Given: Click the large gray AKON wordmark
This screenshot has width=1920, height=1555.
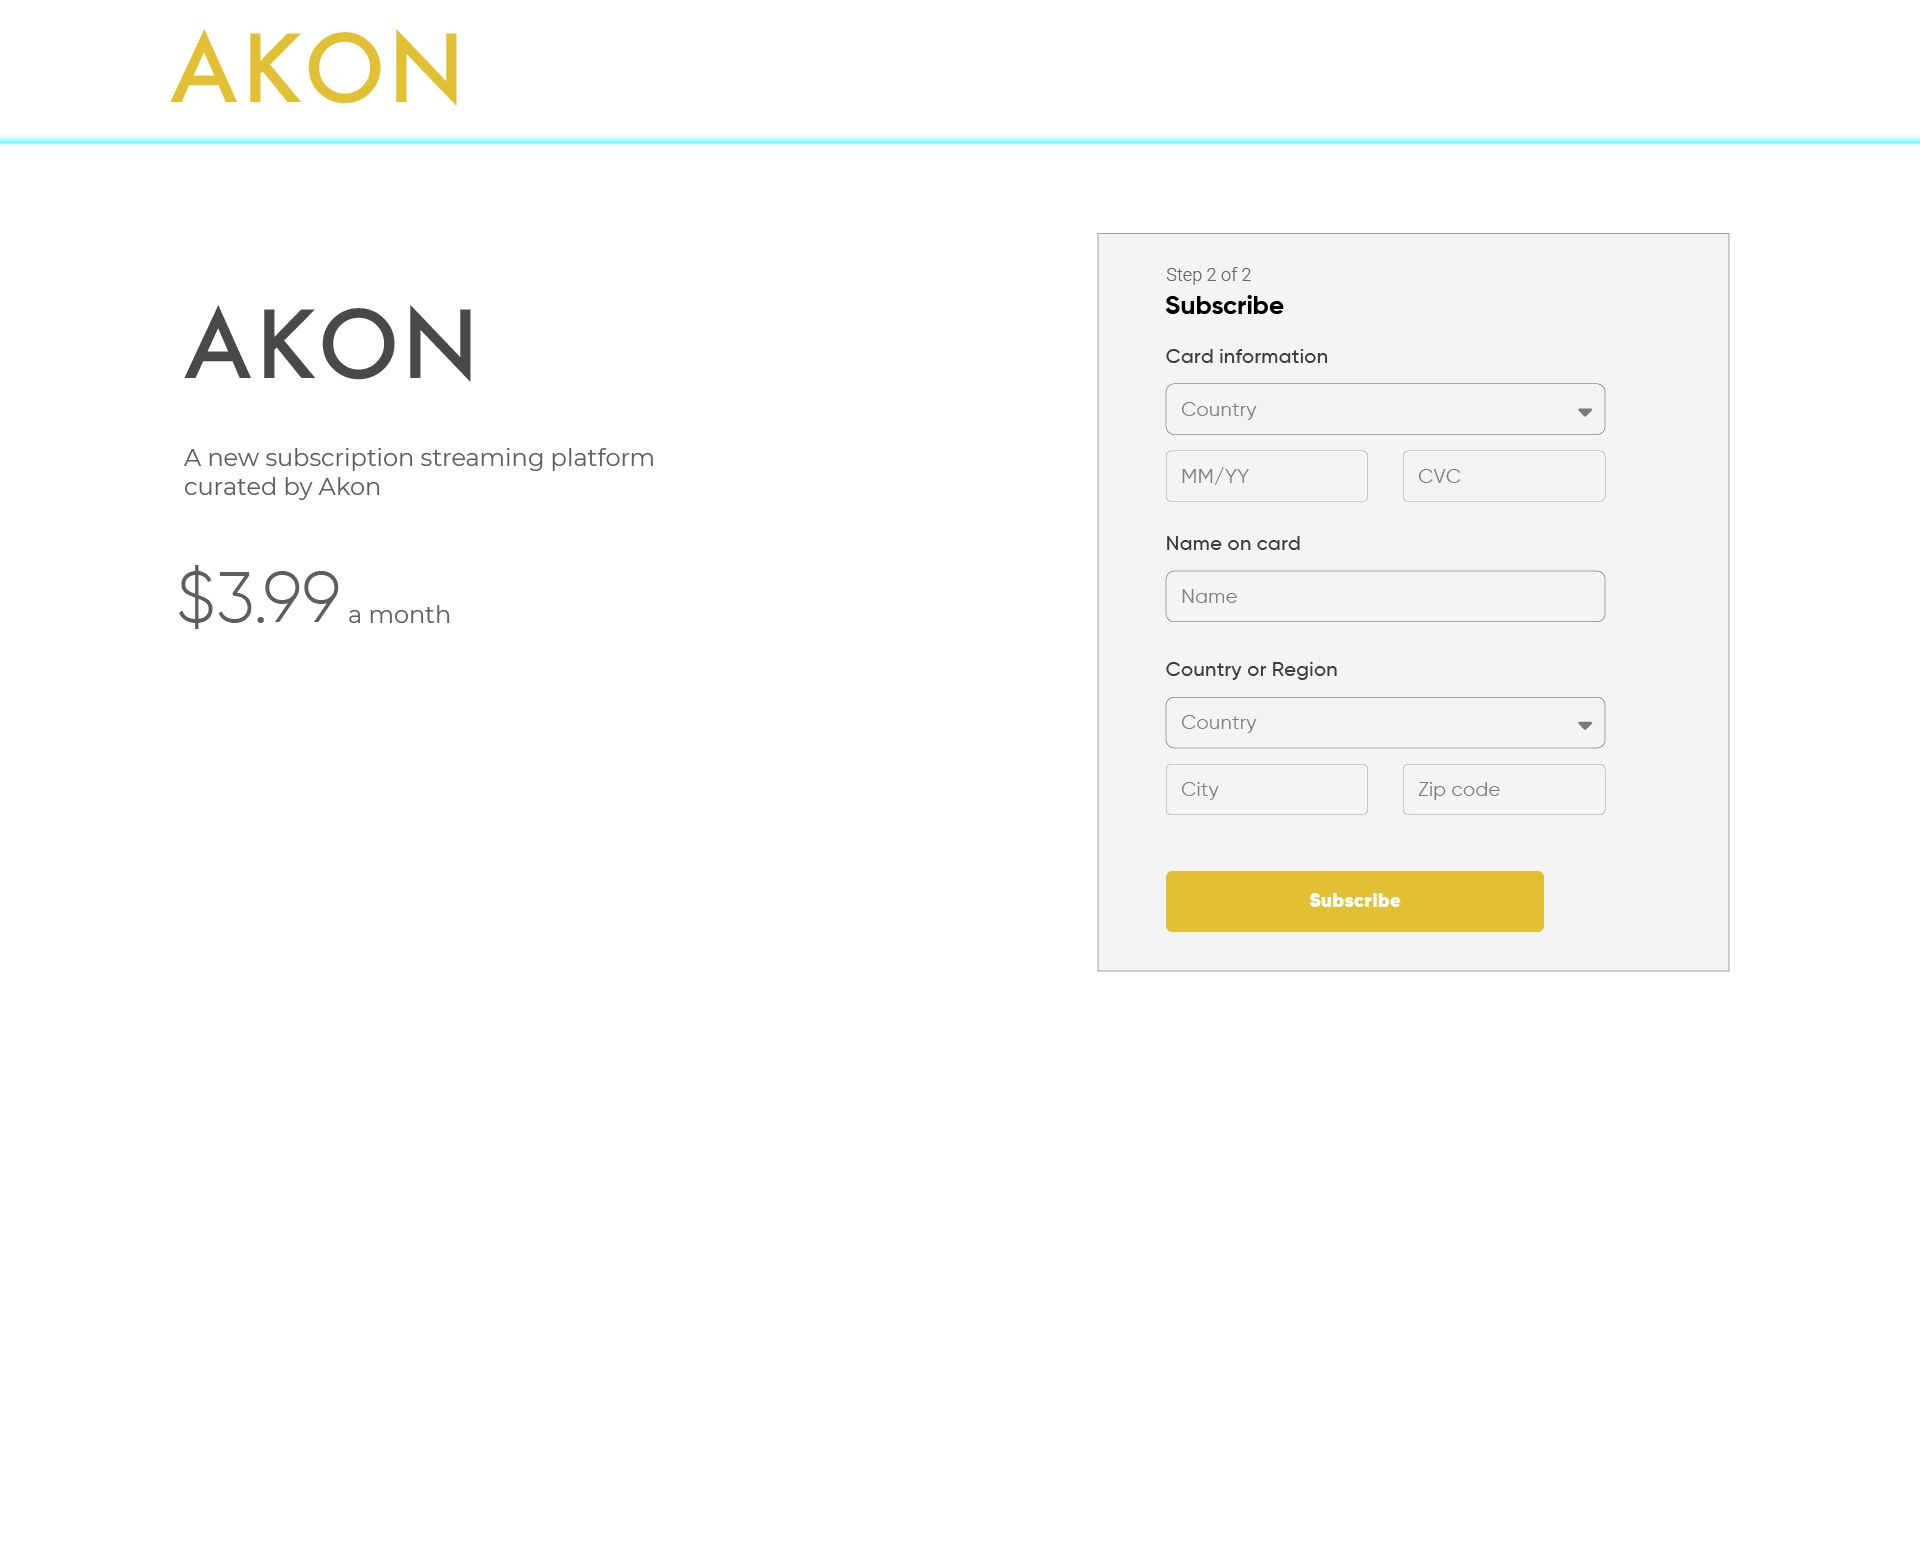Looking at the screenshot, I should [328, 344].
